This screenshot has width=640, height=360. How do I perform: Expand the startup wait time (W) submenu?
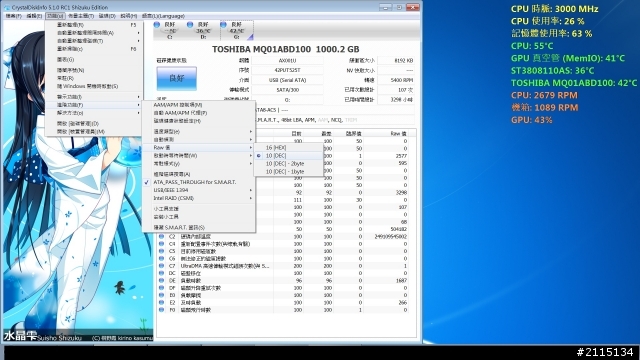(198, 156)
